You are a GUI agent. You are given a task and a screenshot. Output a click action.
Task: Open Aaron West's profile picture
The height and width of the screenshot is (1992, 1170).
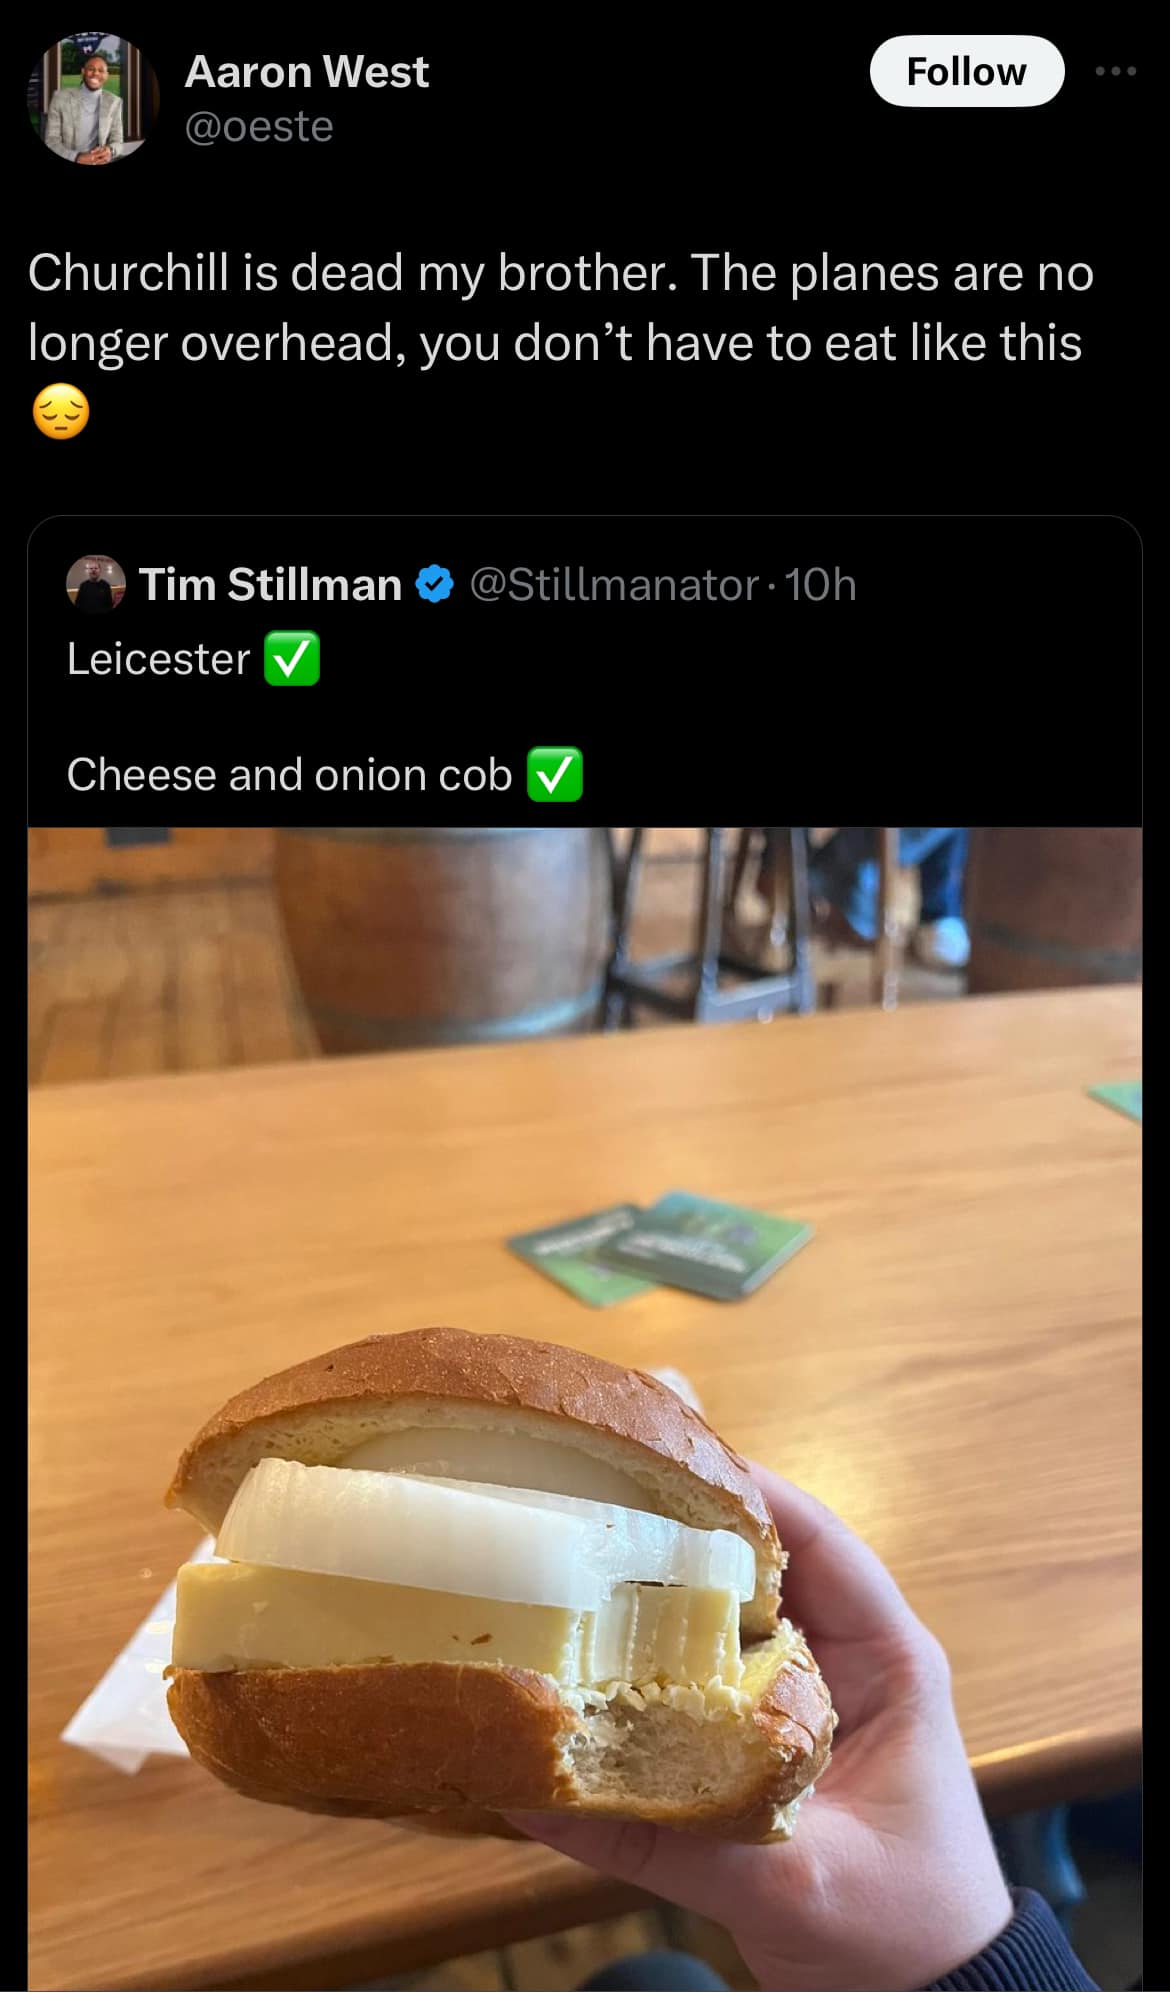pos(92,99)
